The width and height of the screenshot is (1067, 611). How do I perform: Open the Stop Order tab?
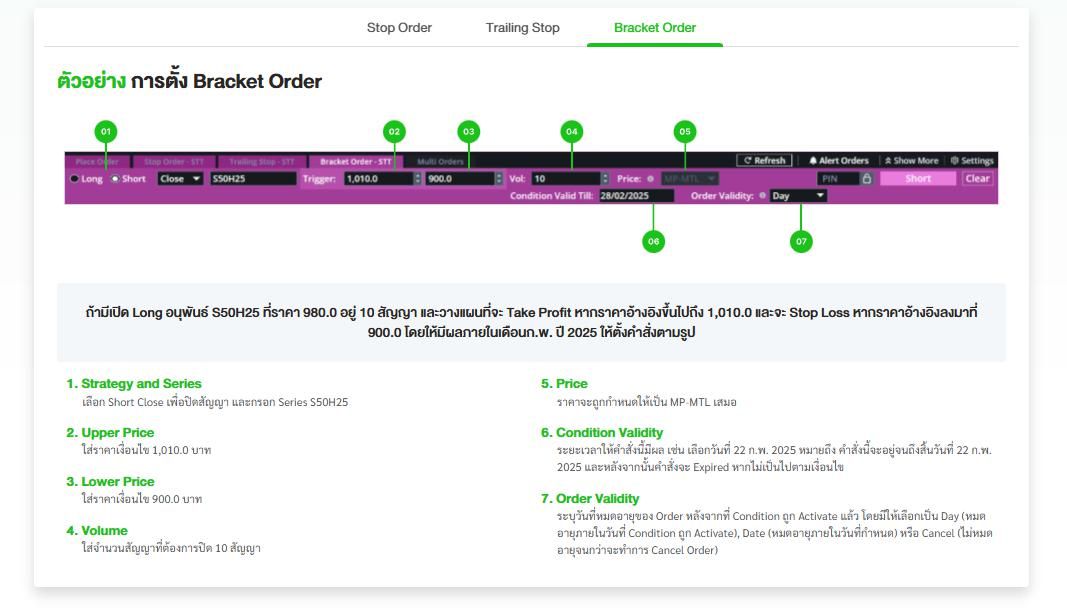[x=399, y=28]
